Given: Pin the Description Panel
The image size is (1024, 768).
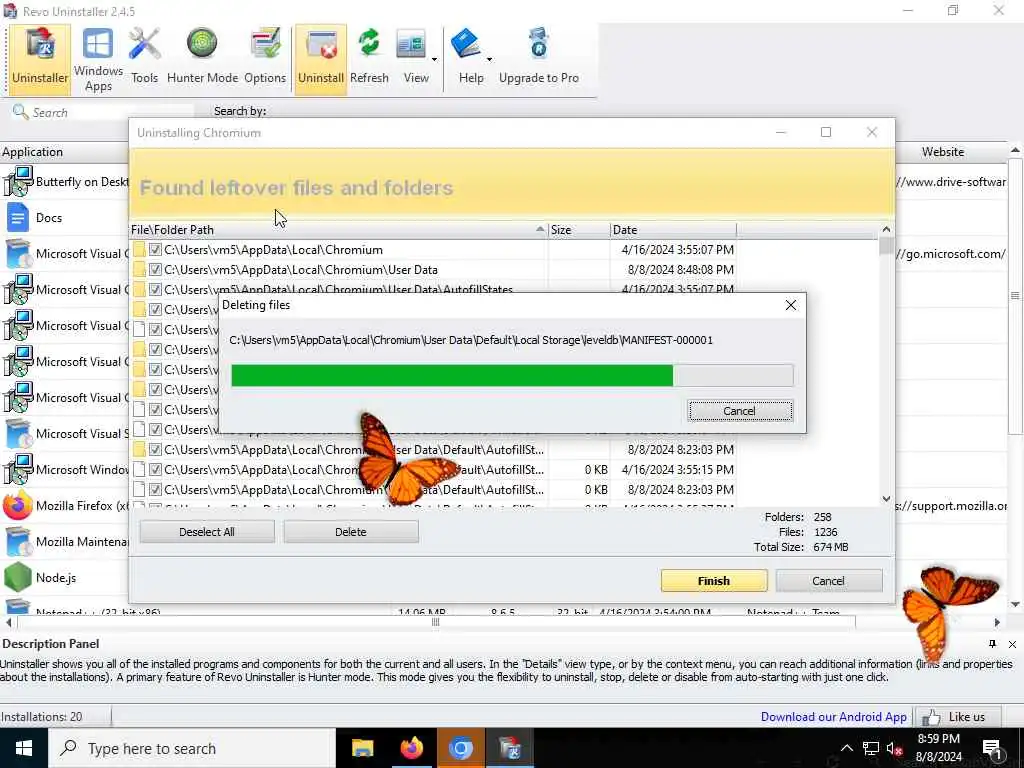Looking at the screenshot, I should point(992,644).
